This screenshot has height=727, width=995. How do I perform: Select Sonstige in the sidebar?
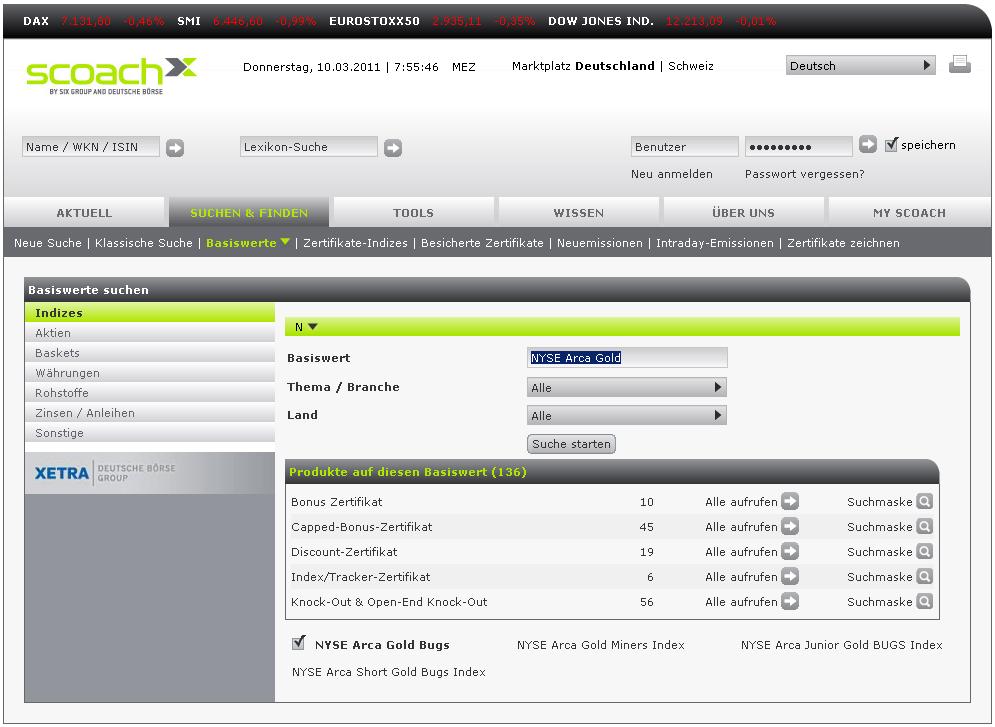tap(150, 433)
